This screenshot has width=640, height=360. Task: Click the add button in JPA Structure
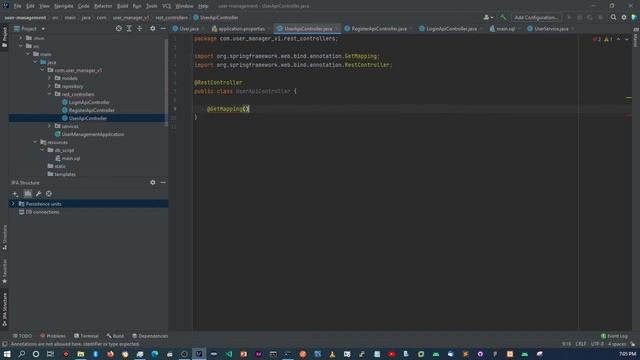pyautogui.click(x=15, y=193)
